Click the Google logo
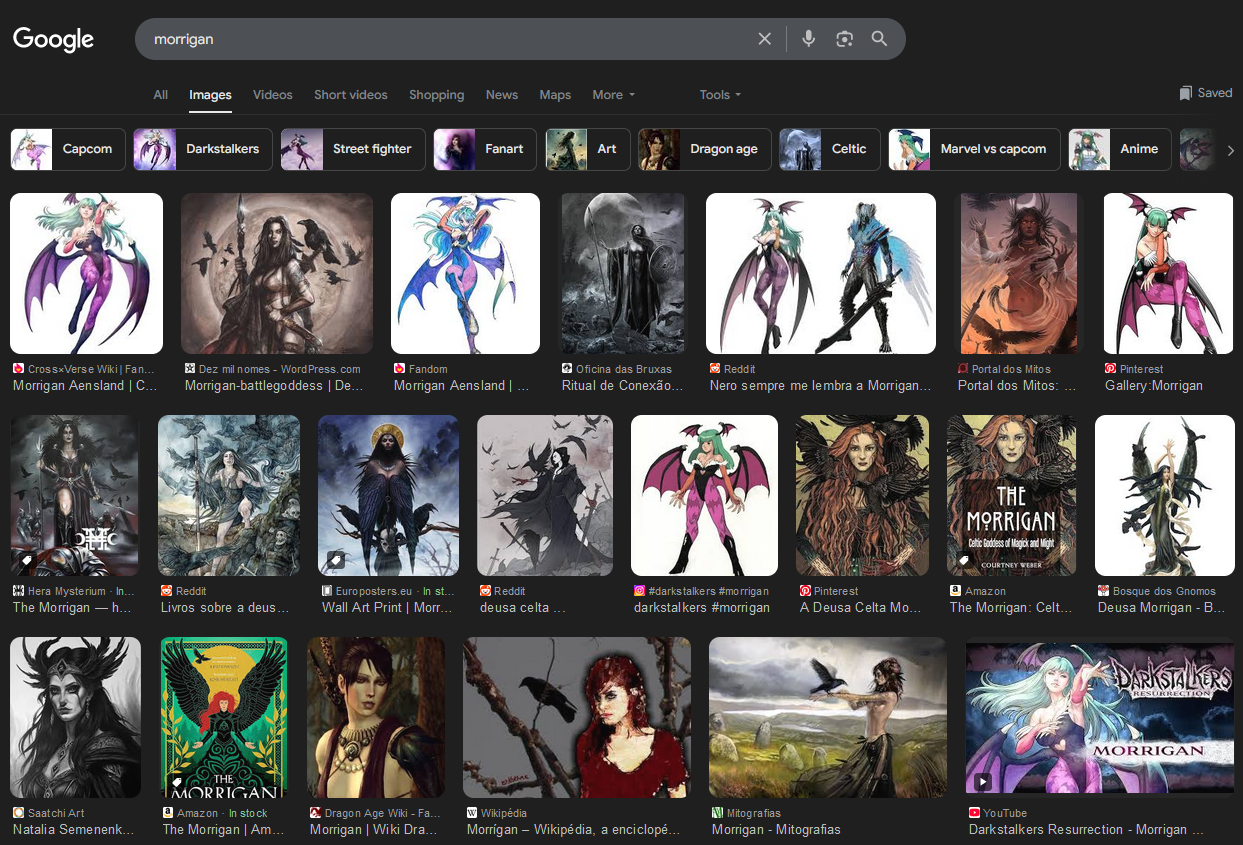The height and width of the screenshot is (845, 1243). click(53, 39)
